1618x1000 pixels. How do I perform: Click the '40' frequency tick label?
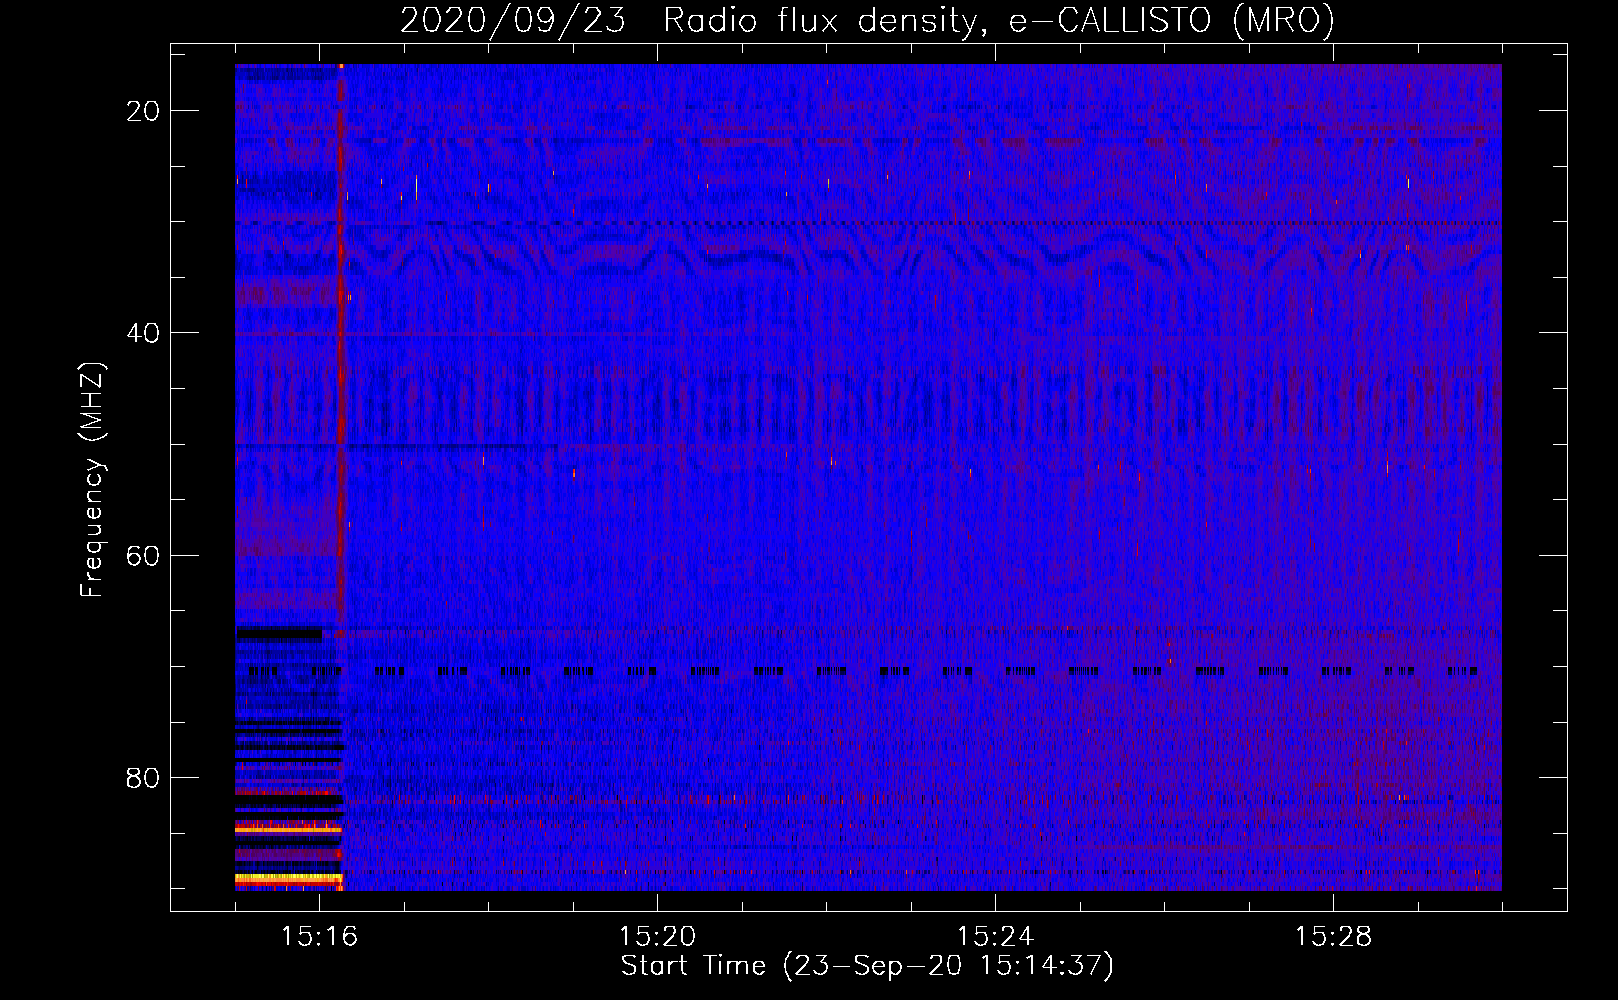point(143,333)
